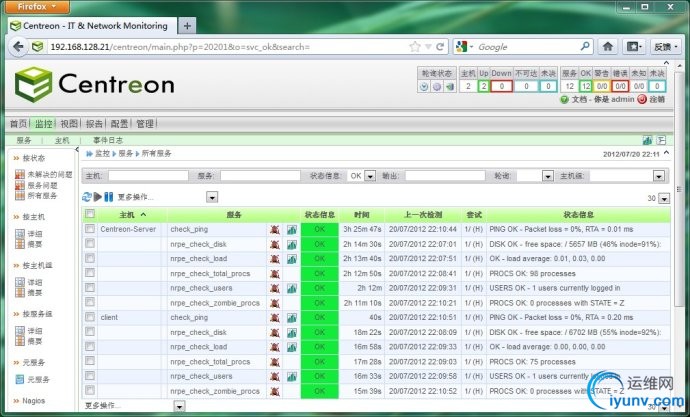Open graph icon for load average 0.00 row
This screenshot has height=417, width=690.
coord(292,347)
